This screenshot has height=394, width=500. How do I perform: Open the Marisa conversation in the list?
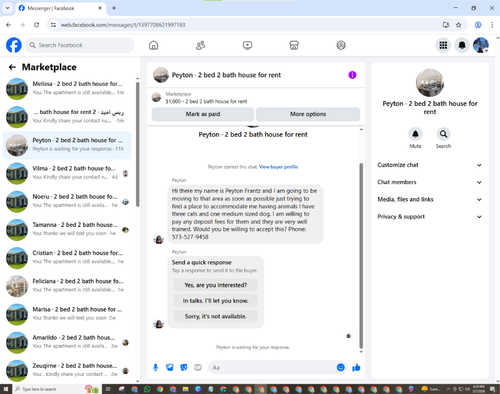(67, 314)
